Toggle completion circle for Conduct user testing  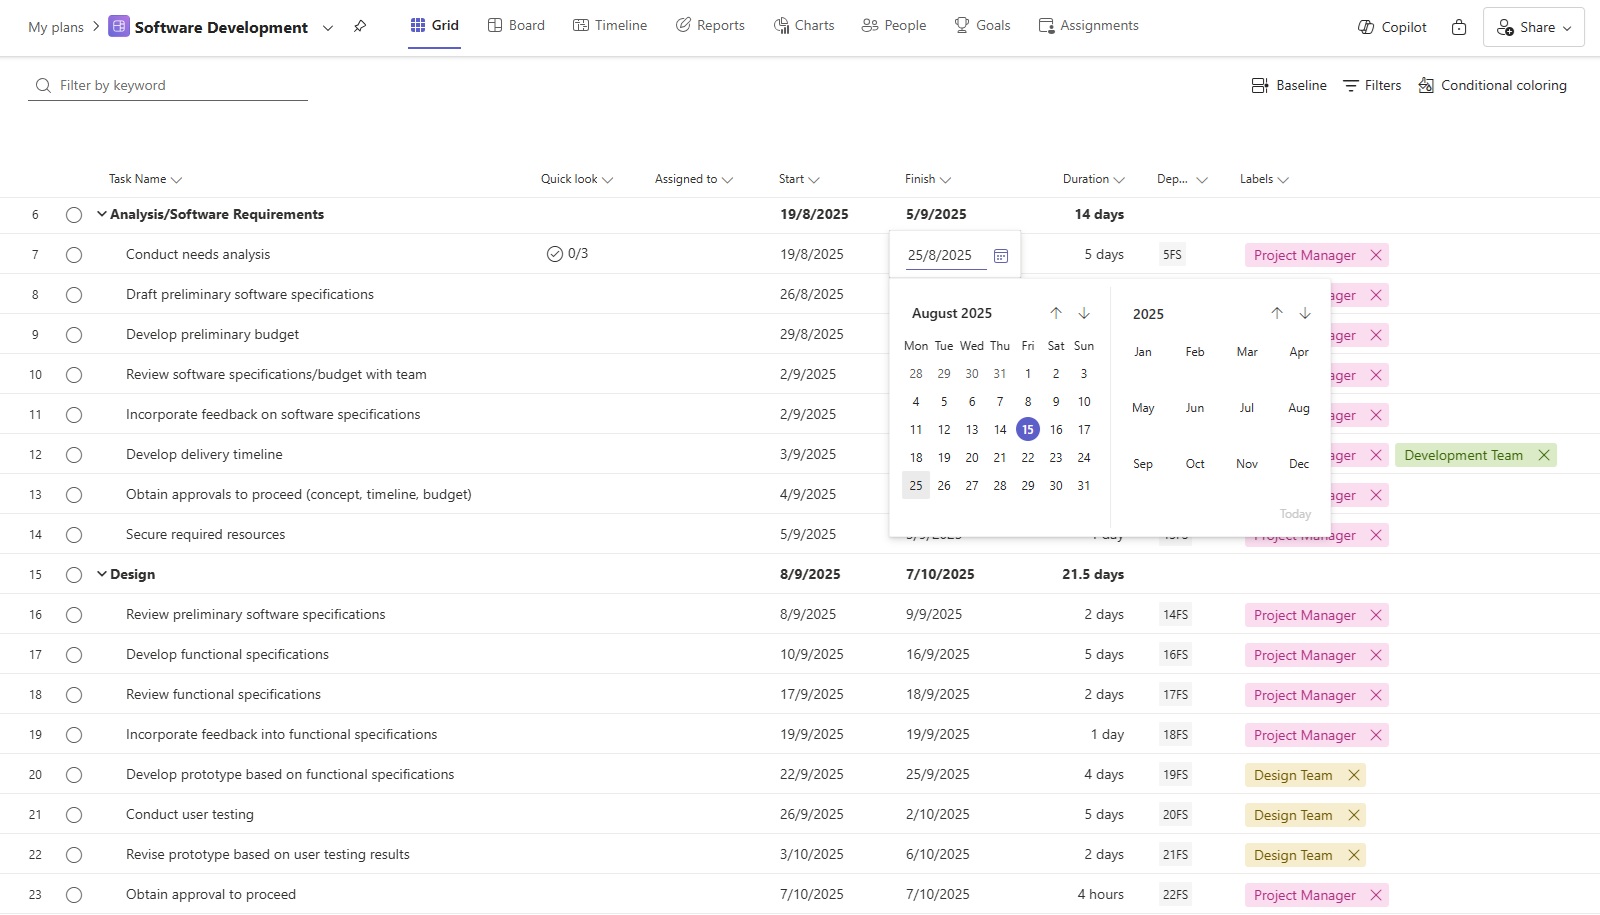coord(74,815)
